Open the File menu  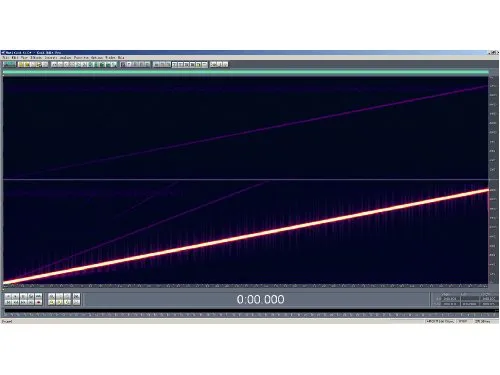(6, 58)
